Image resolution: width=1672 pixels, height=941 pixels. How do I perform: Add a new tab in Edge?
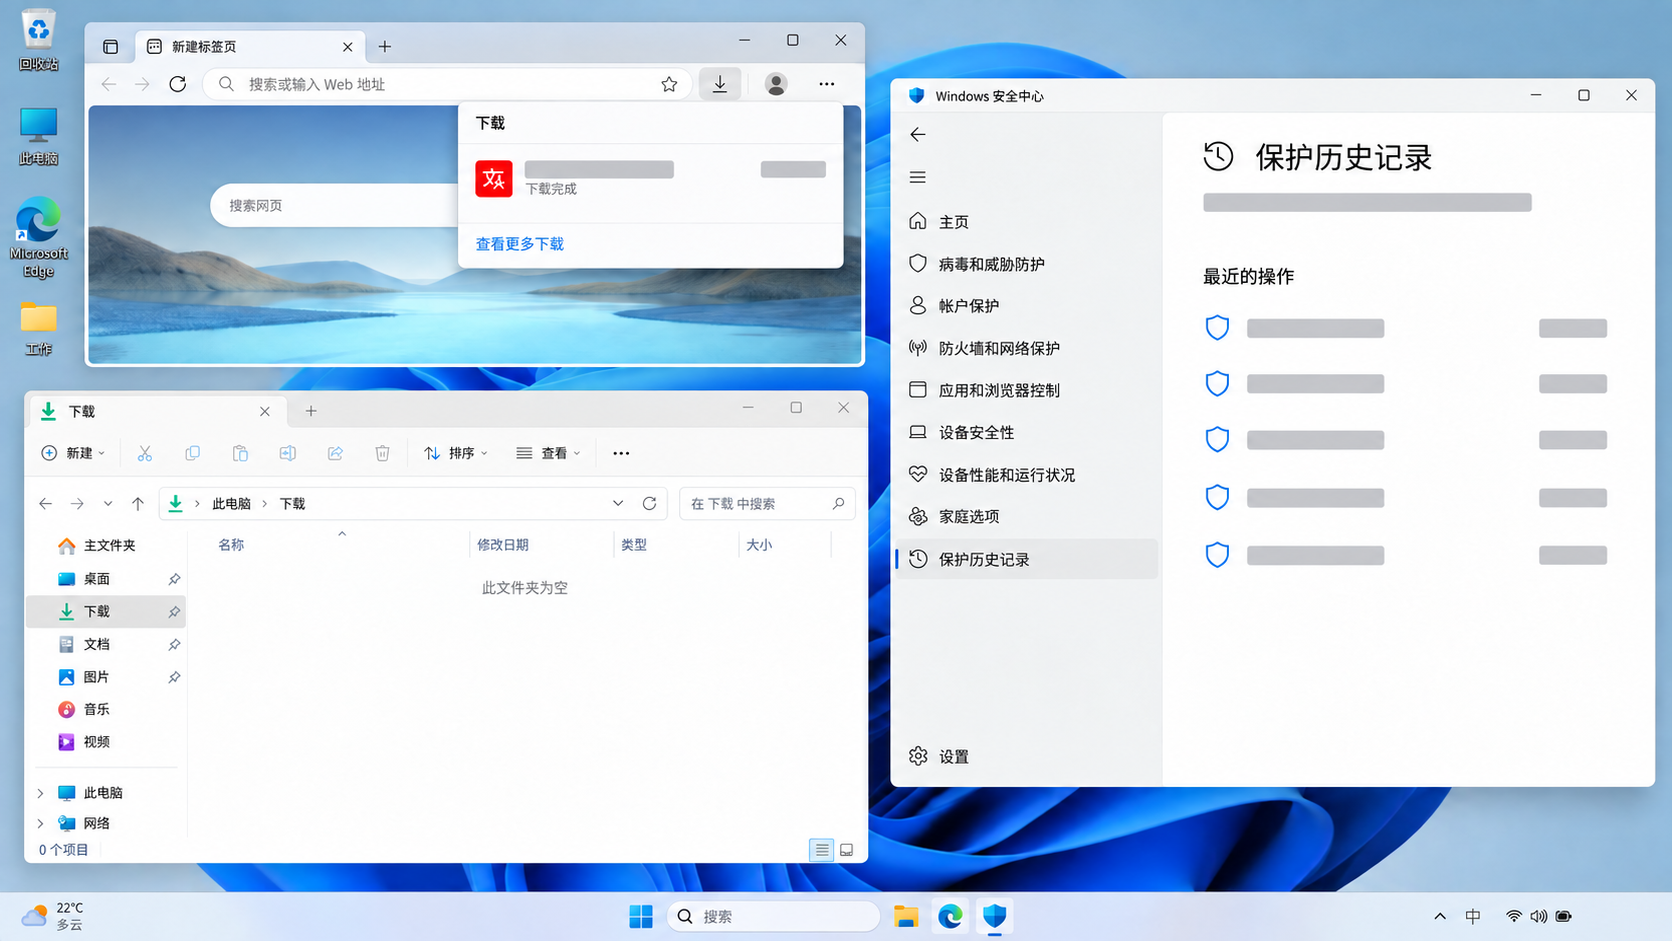(x=385, y=47)
